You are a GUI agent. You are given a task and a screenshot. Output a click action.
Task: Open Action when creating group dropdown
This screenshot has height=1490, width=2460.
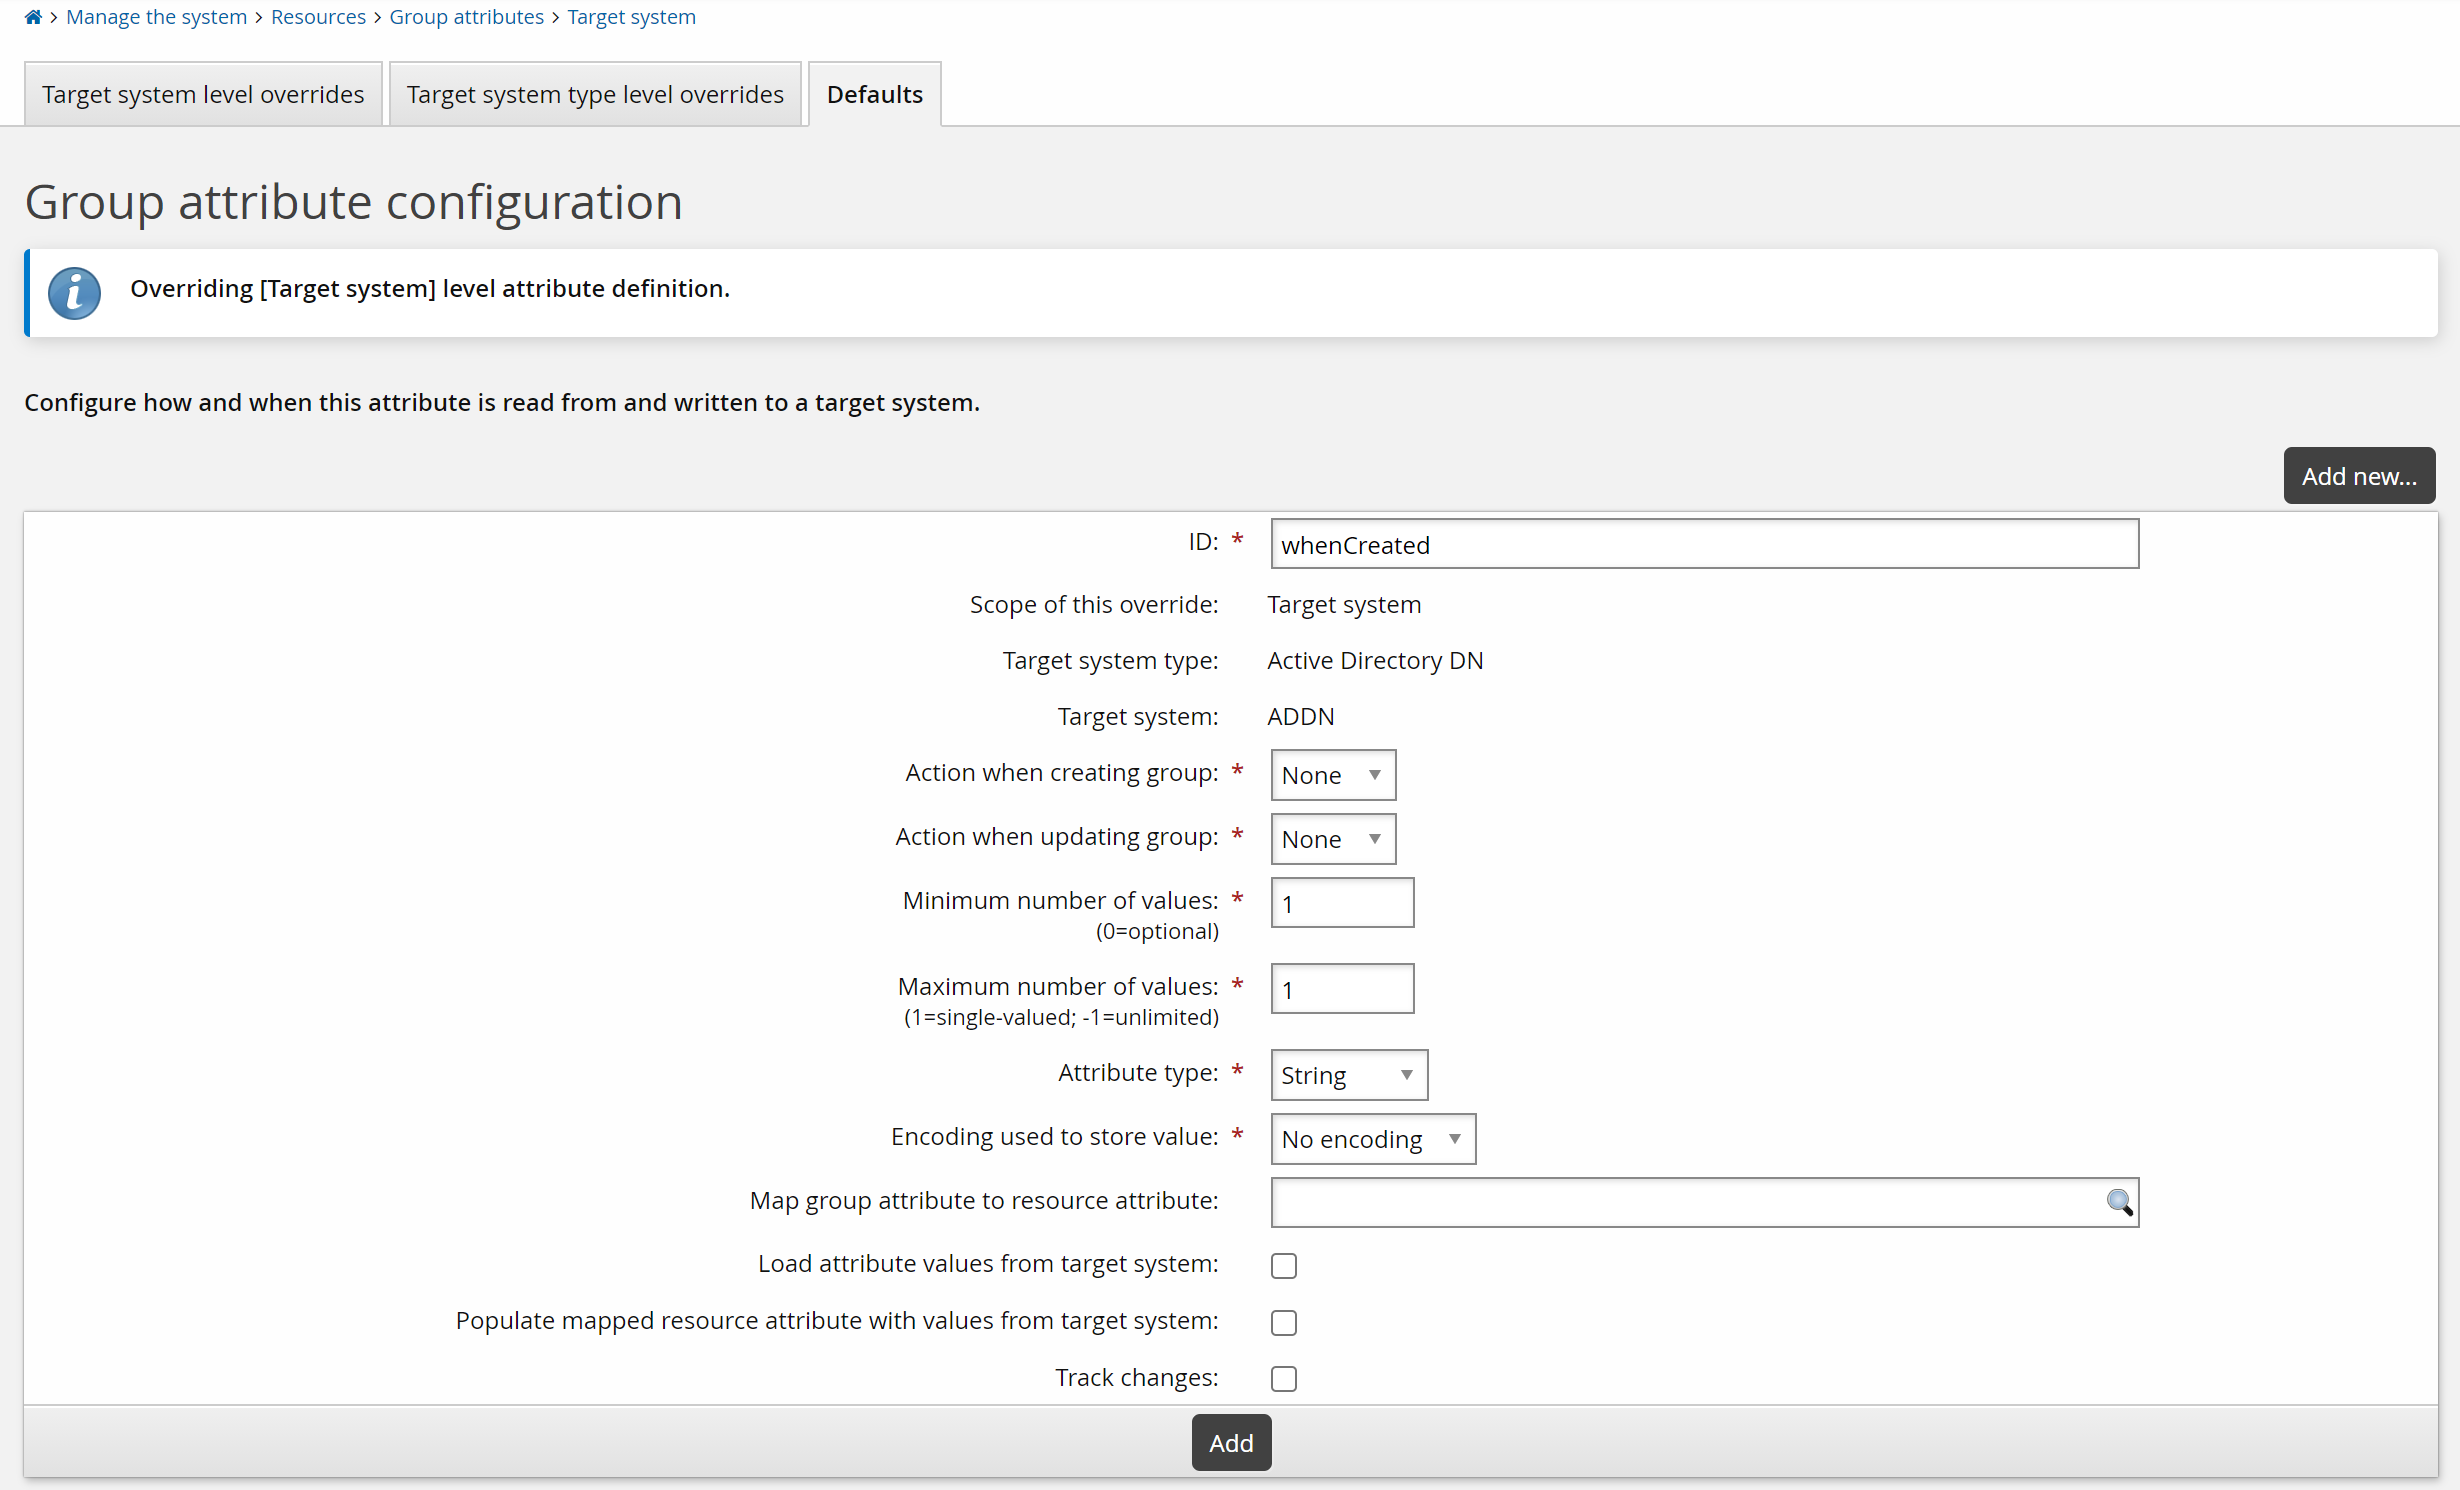1332,775
